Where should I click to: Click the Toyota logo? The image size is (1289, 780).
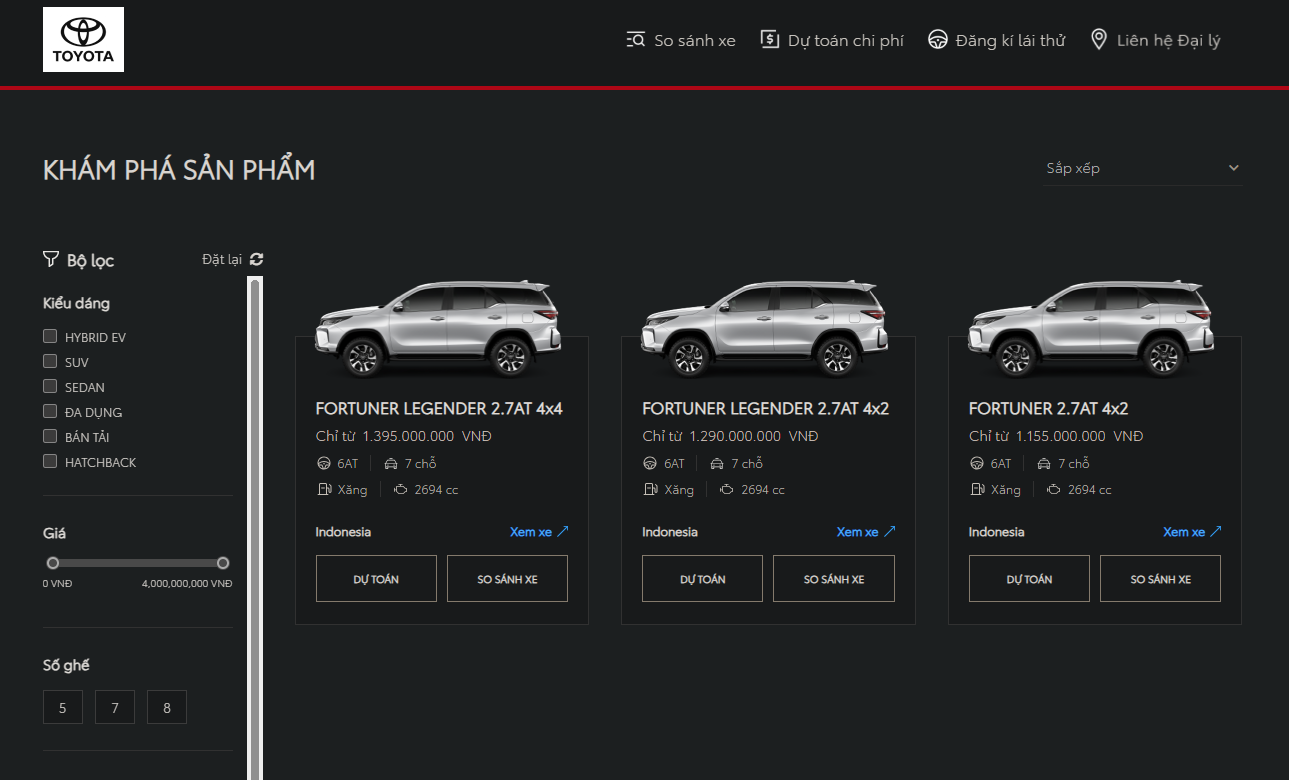[83, 40]
